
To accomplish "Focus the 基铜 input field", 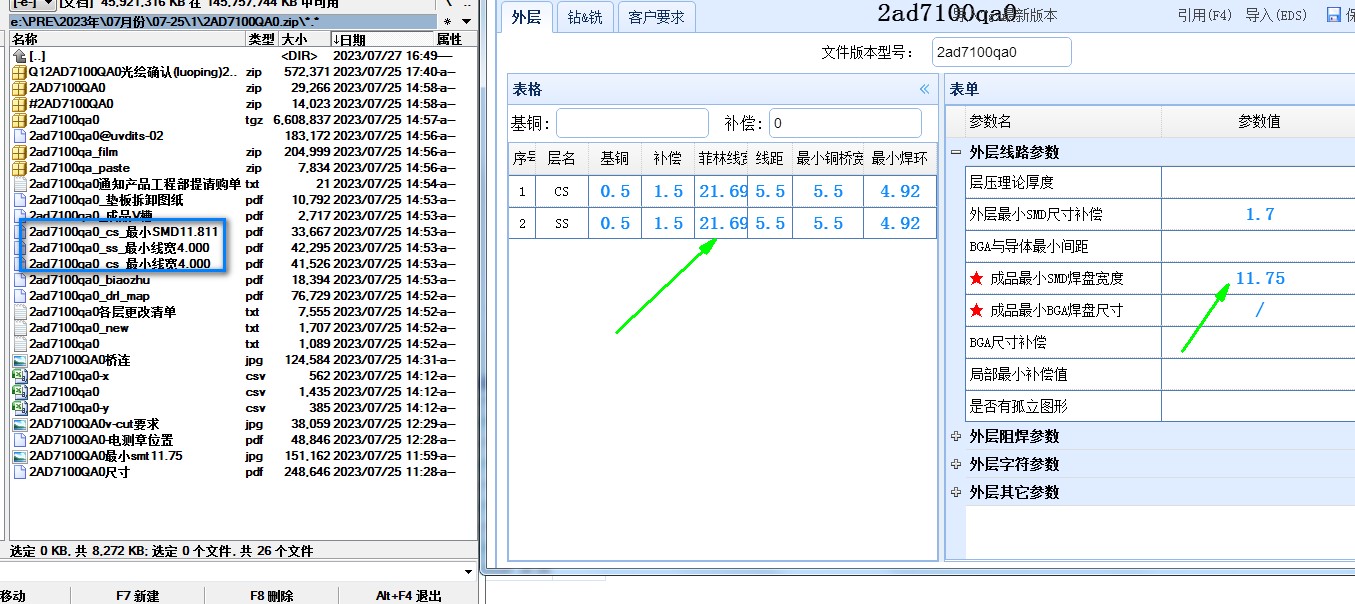I will coord(632,123).
